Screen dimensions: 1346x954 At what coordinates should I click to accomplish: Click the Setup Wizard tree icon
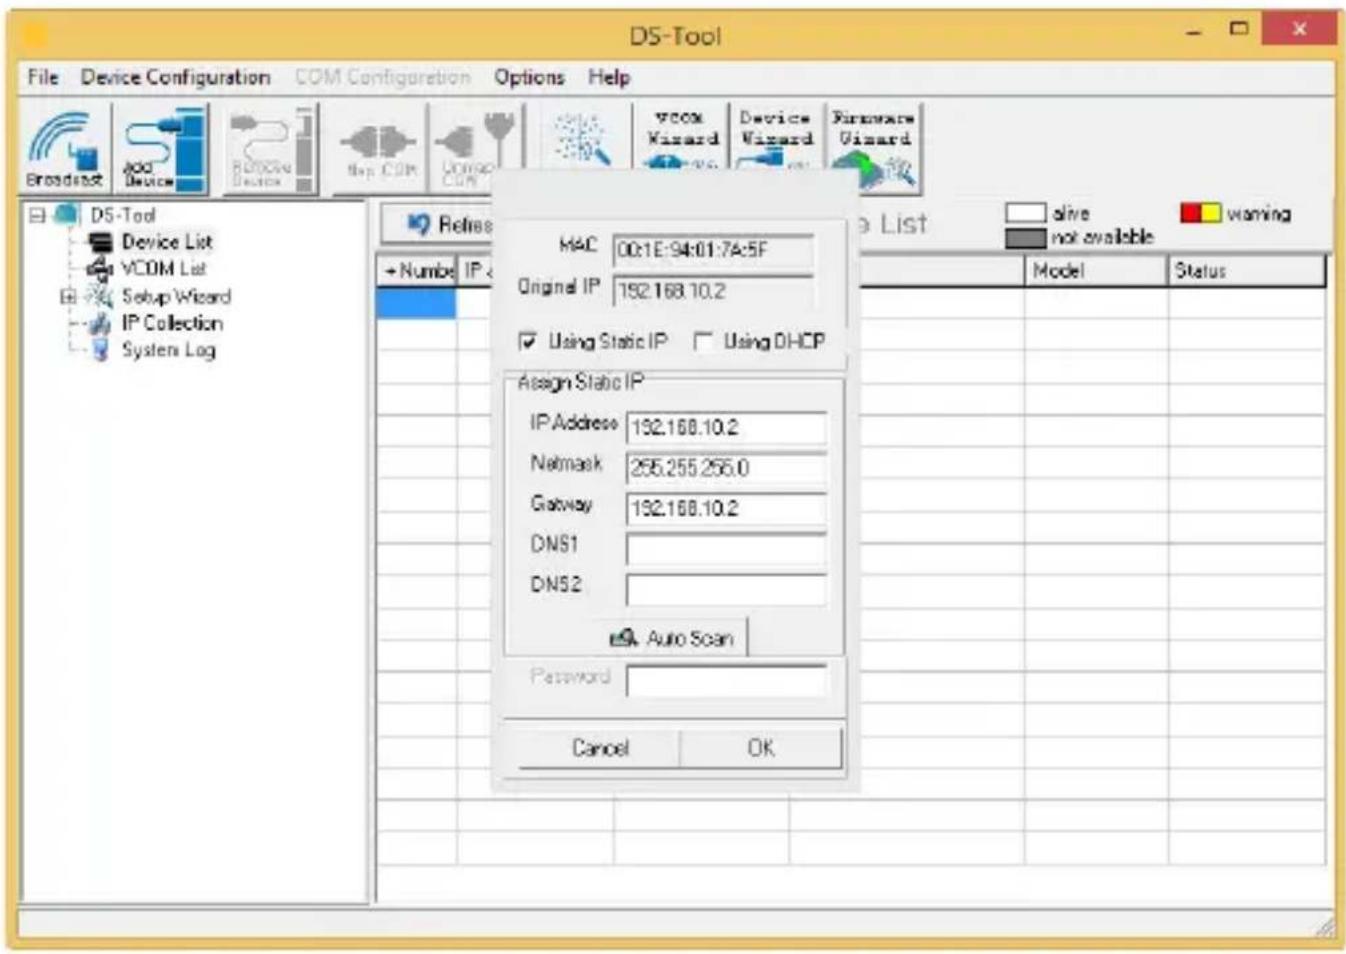tap(100, 296)
